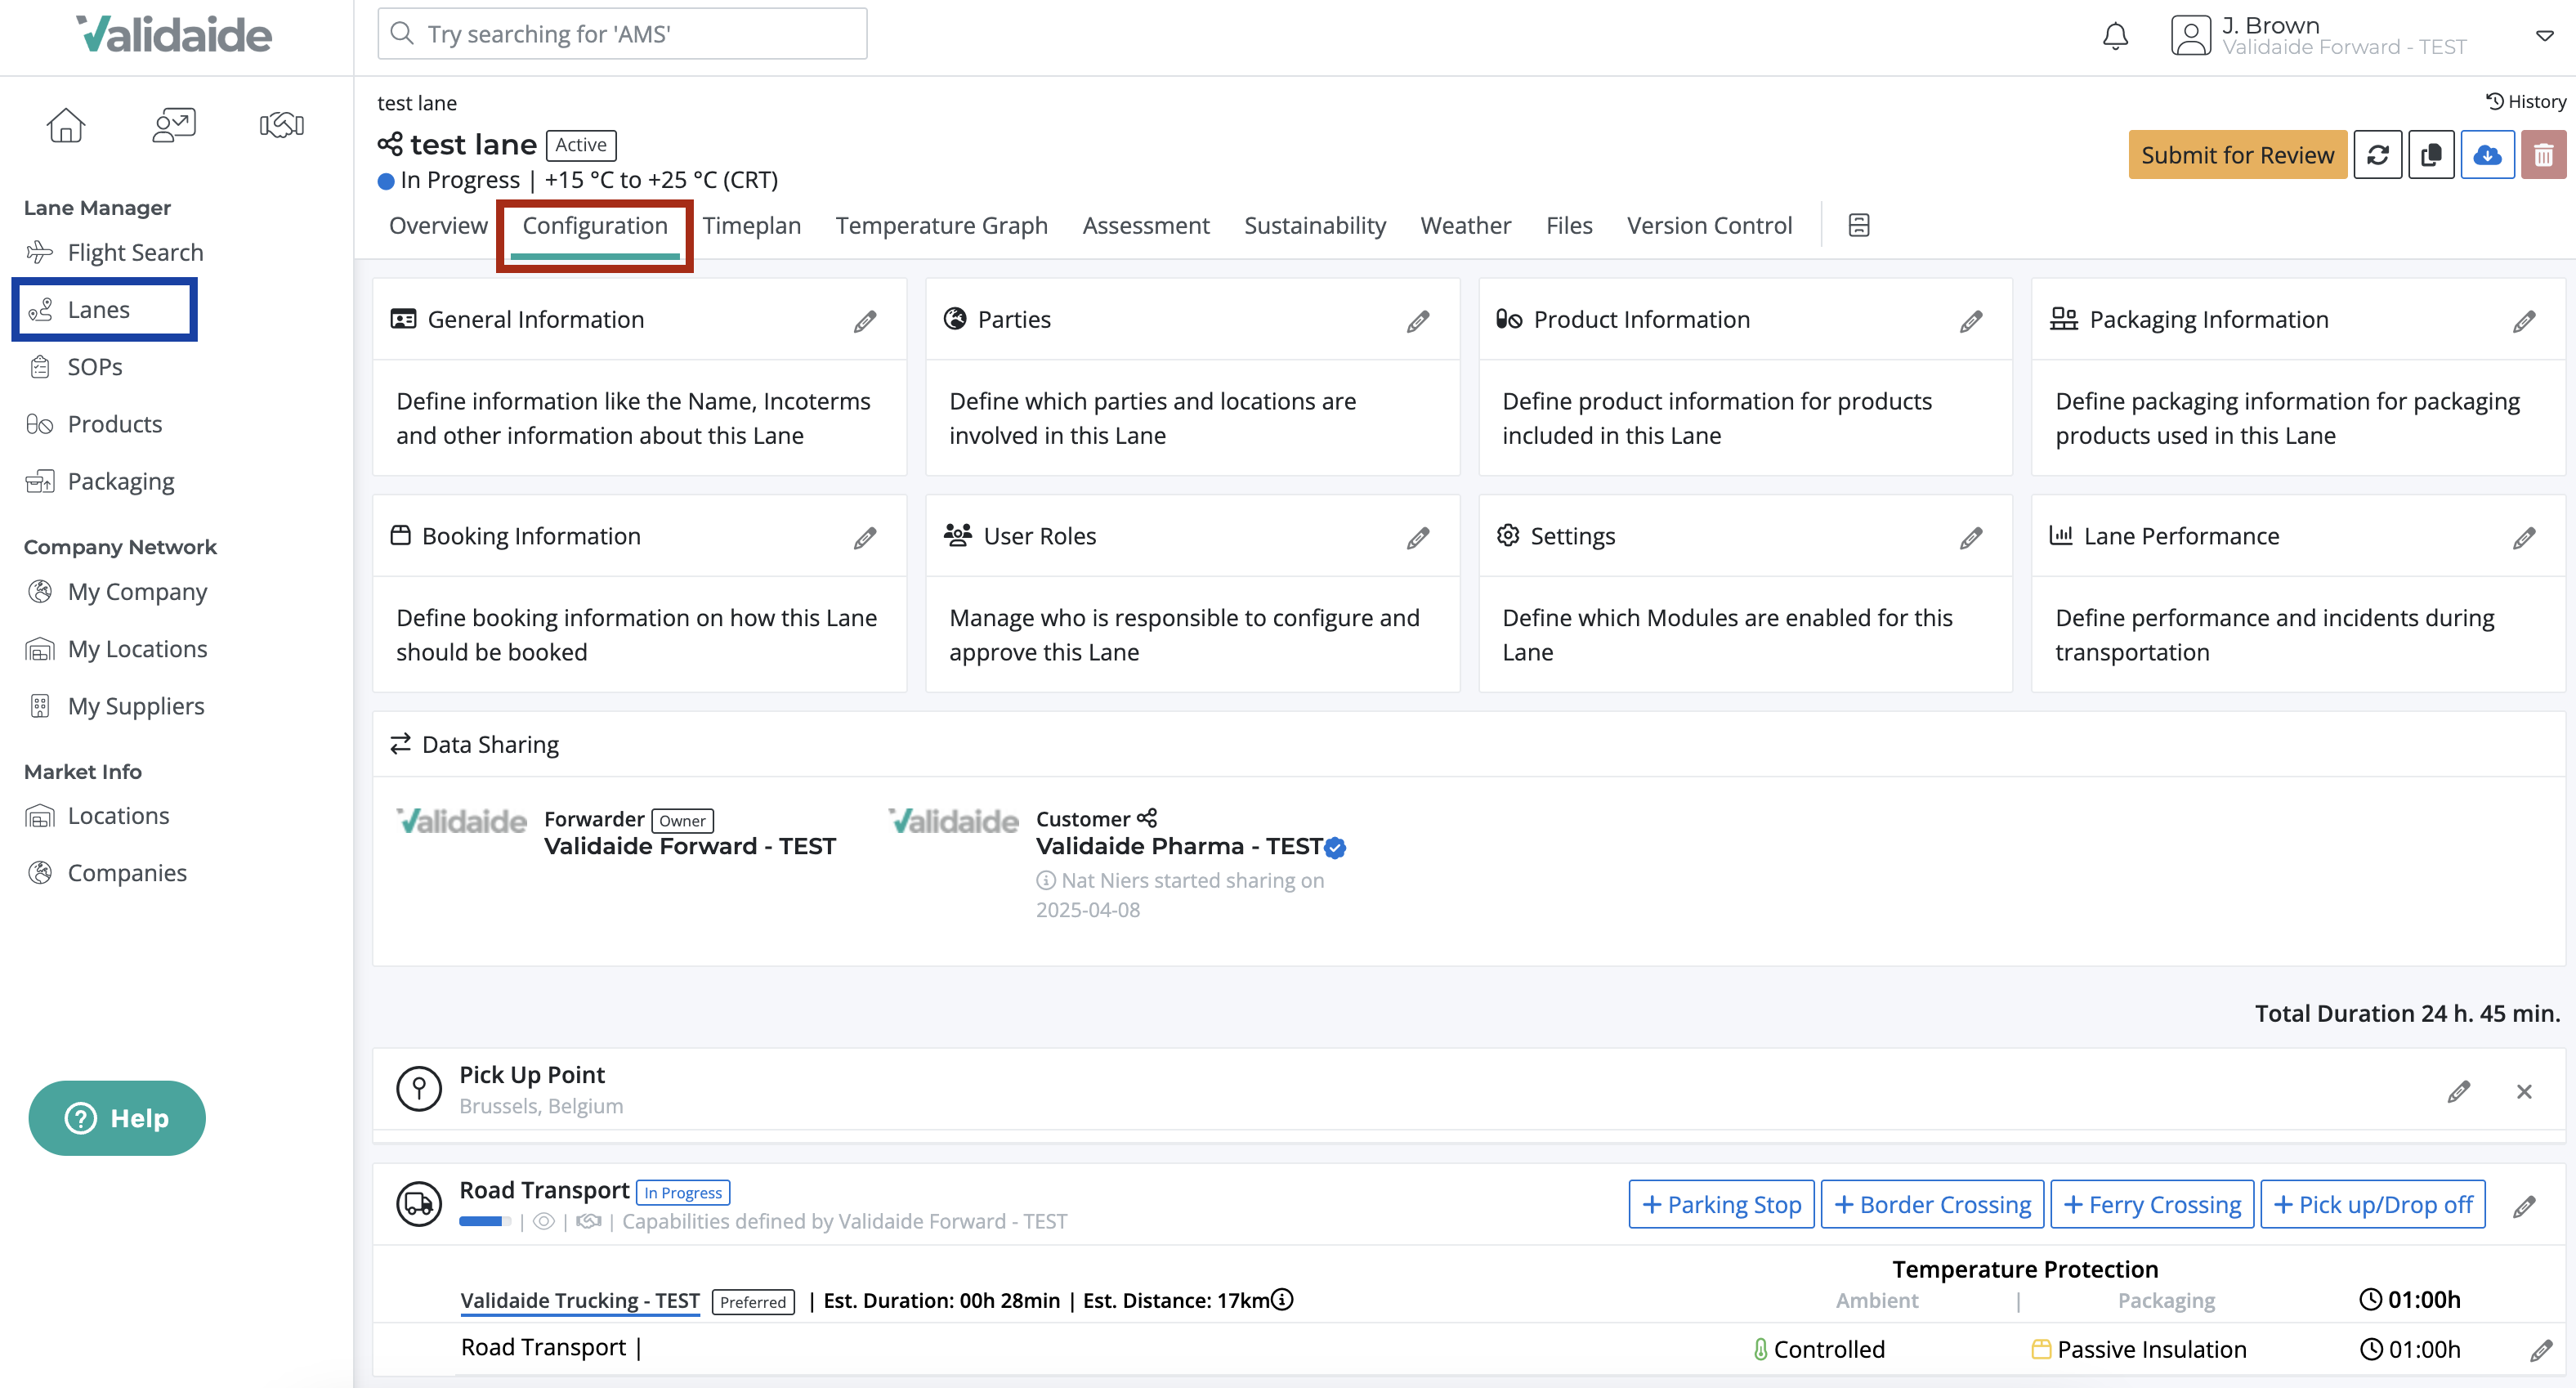Edit Parties with pencil icon
Screen dimensions: 2576x1388
(1418, 321)
